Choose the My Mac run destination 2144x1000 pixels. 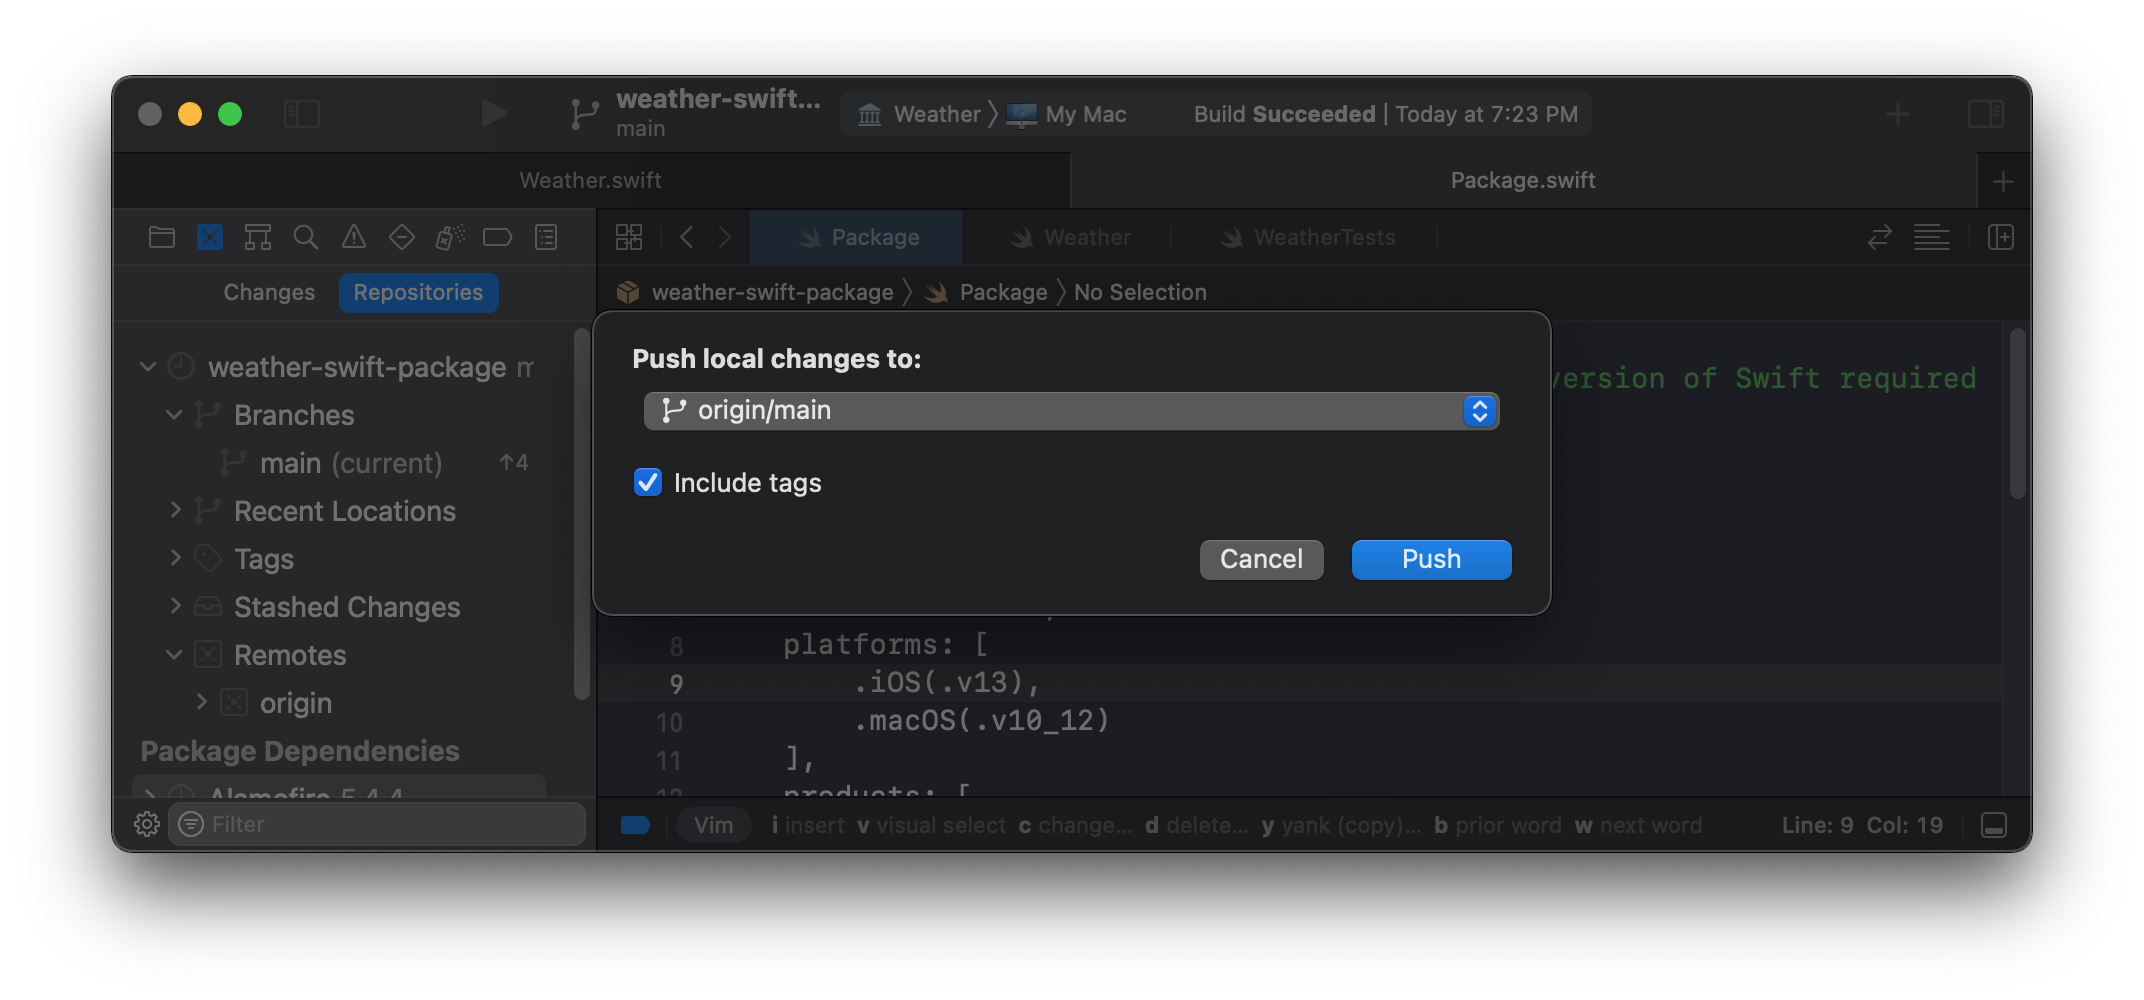(1068, 114)
